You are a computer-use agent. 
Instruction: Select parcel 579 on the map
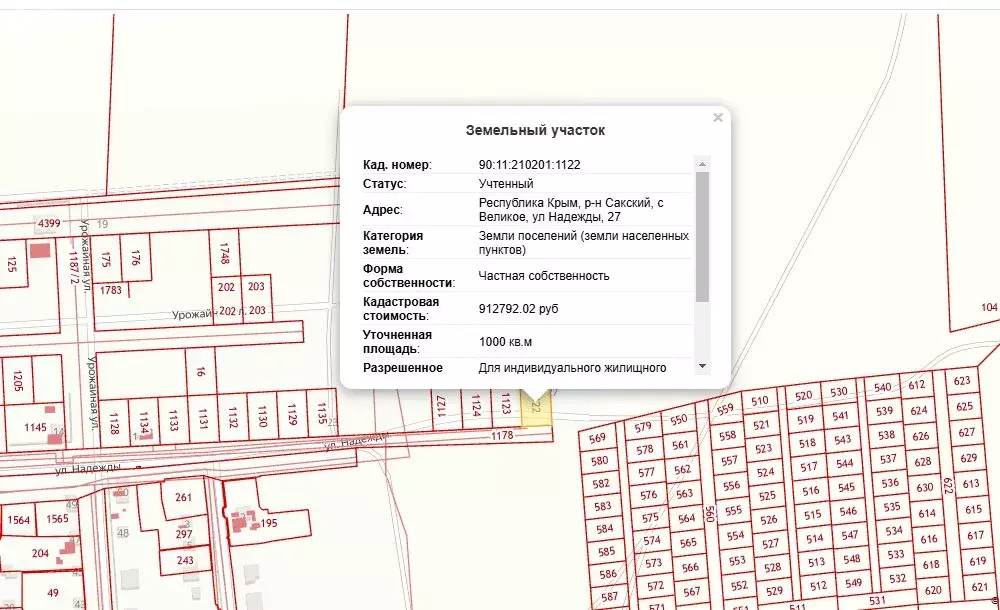[x=643, y=427]
